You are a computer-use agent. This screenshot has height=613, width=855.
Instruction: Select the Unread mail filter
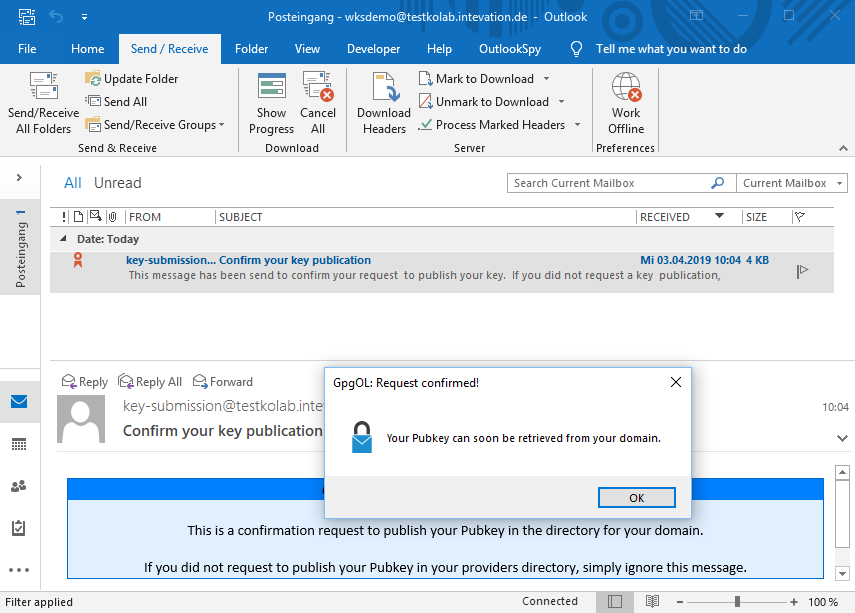[117, 183]
